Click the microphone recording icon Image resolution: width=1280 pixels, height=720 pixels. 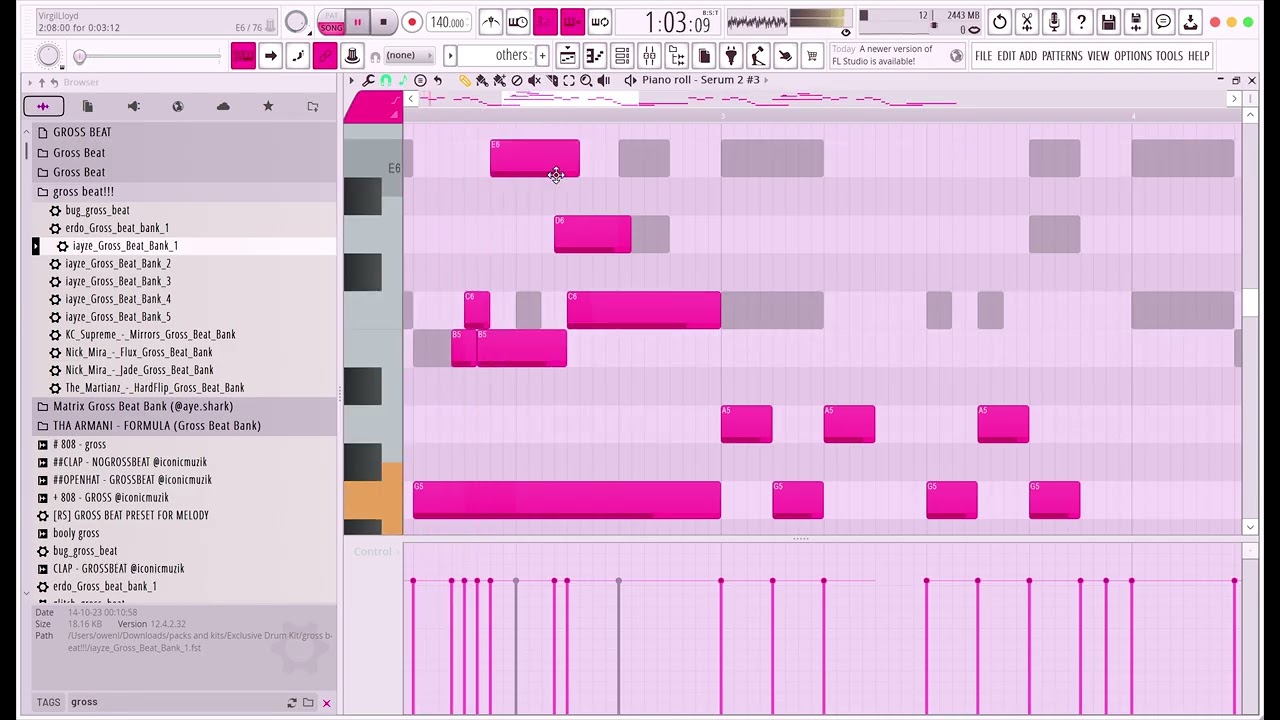(1054, 22)
